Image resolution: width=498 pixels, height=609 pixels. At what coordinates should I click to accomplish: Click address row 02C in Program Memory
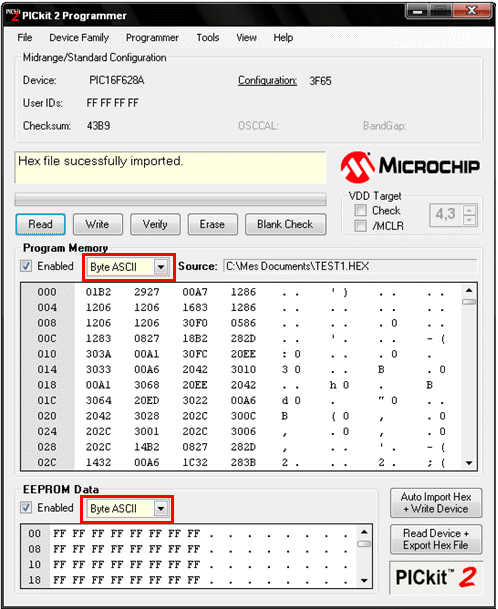[x=47, y=463]
